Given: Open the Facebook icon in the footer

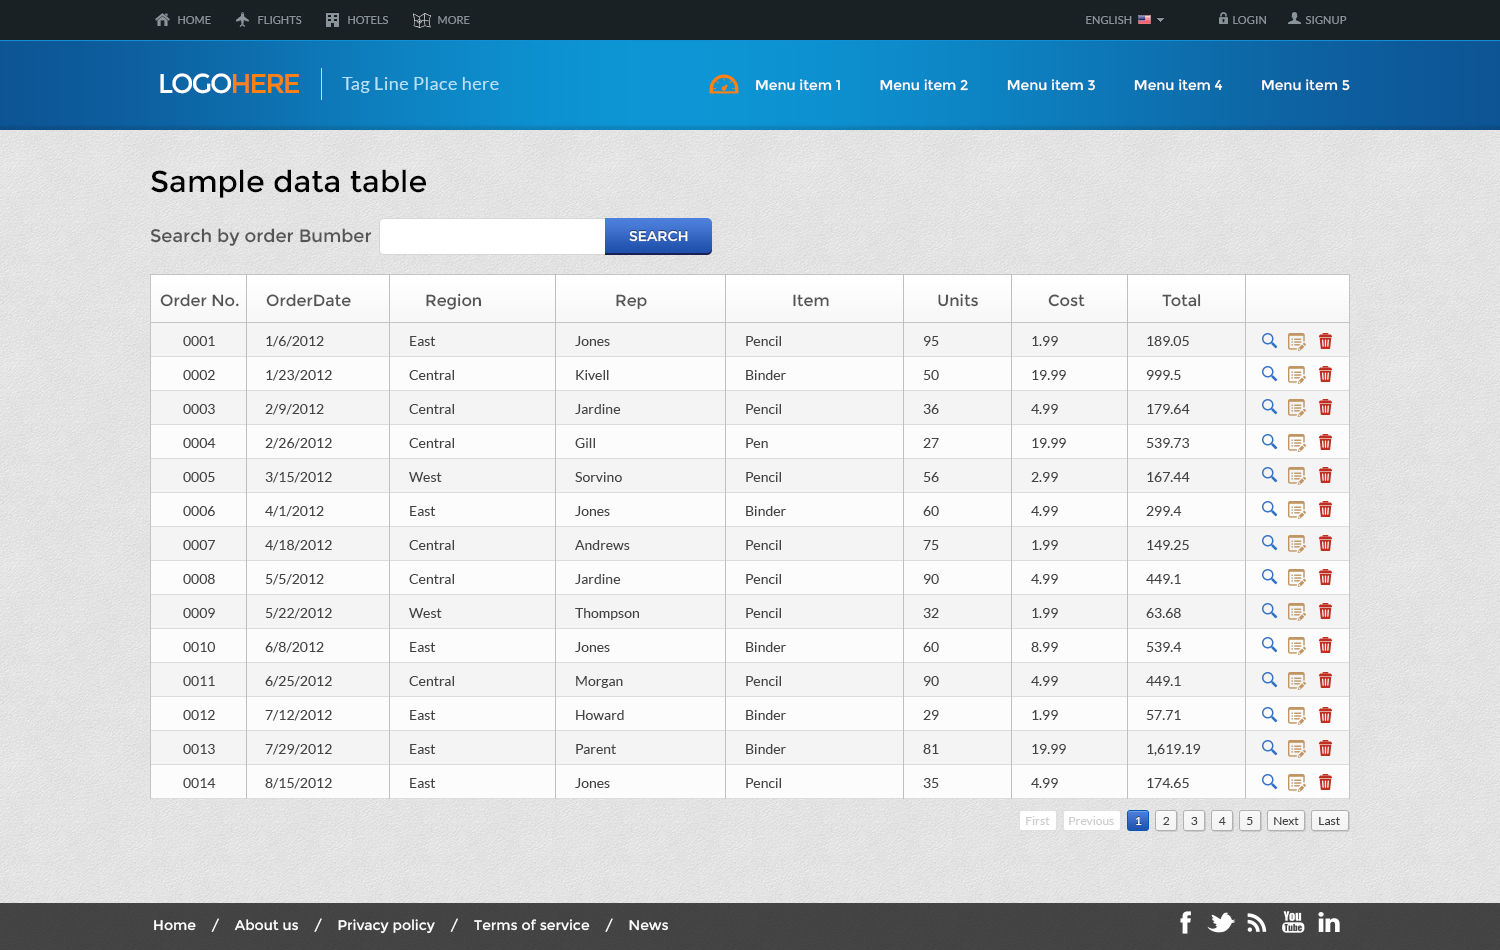Looking at the screenshot, I should click(1185, 923).
